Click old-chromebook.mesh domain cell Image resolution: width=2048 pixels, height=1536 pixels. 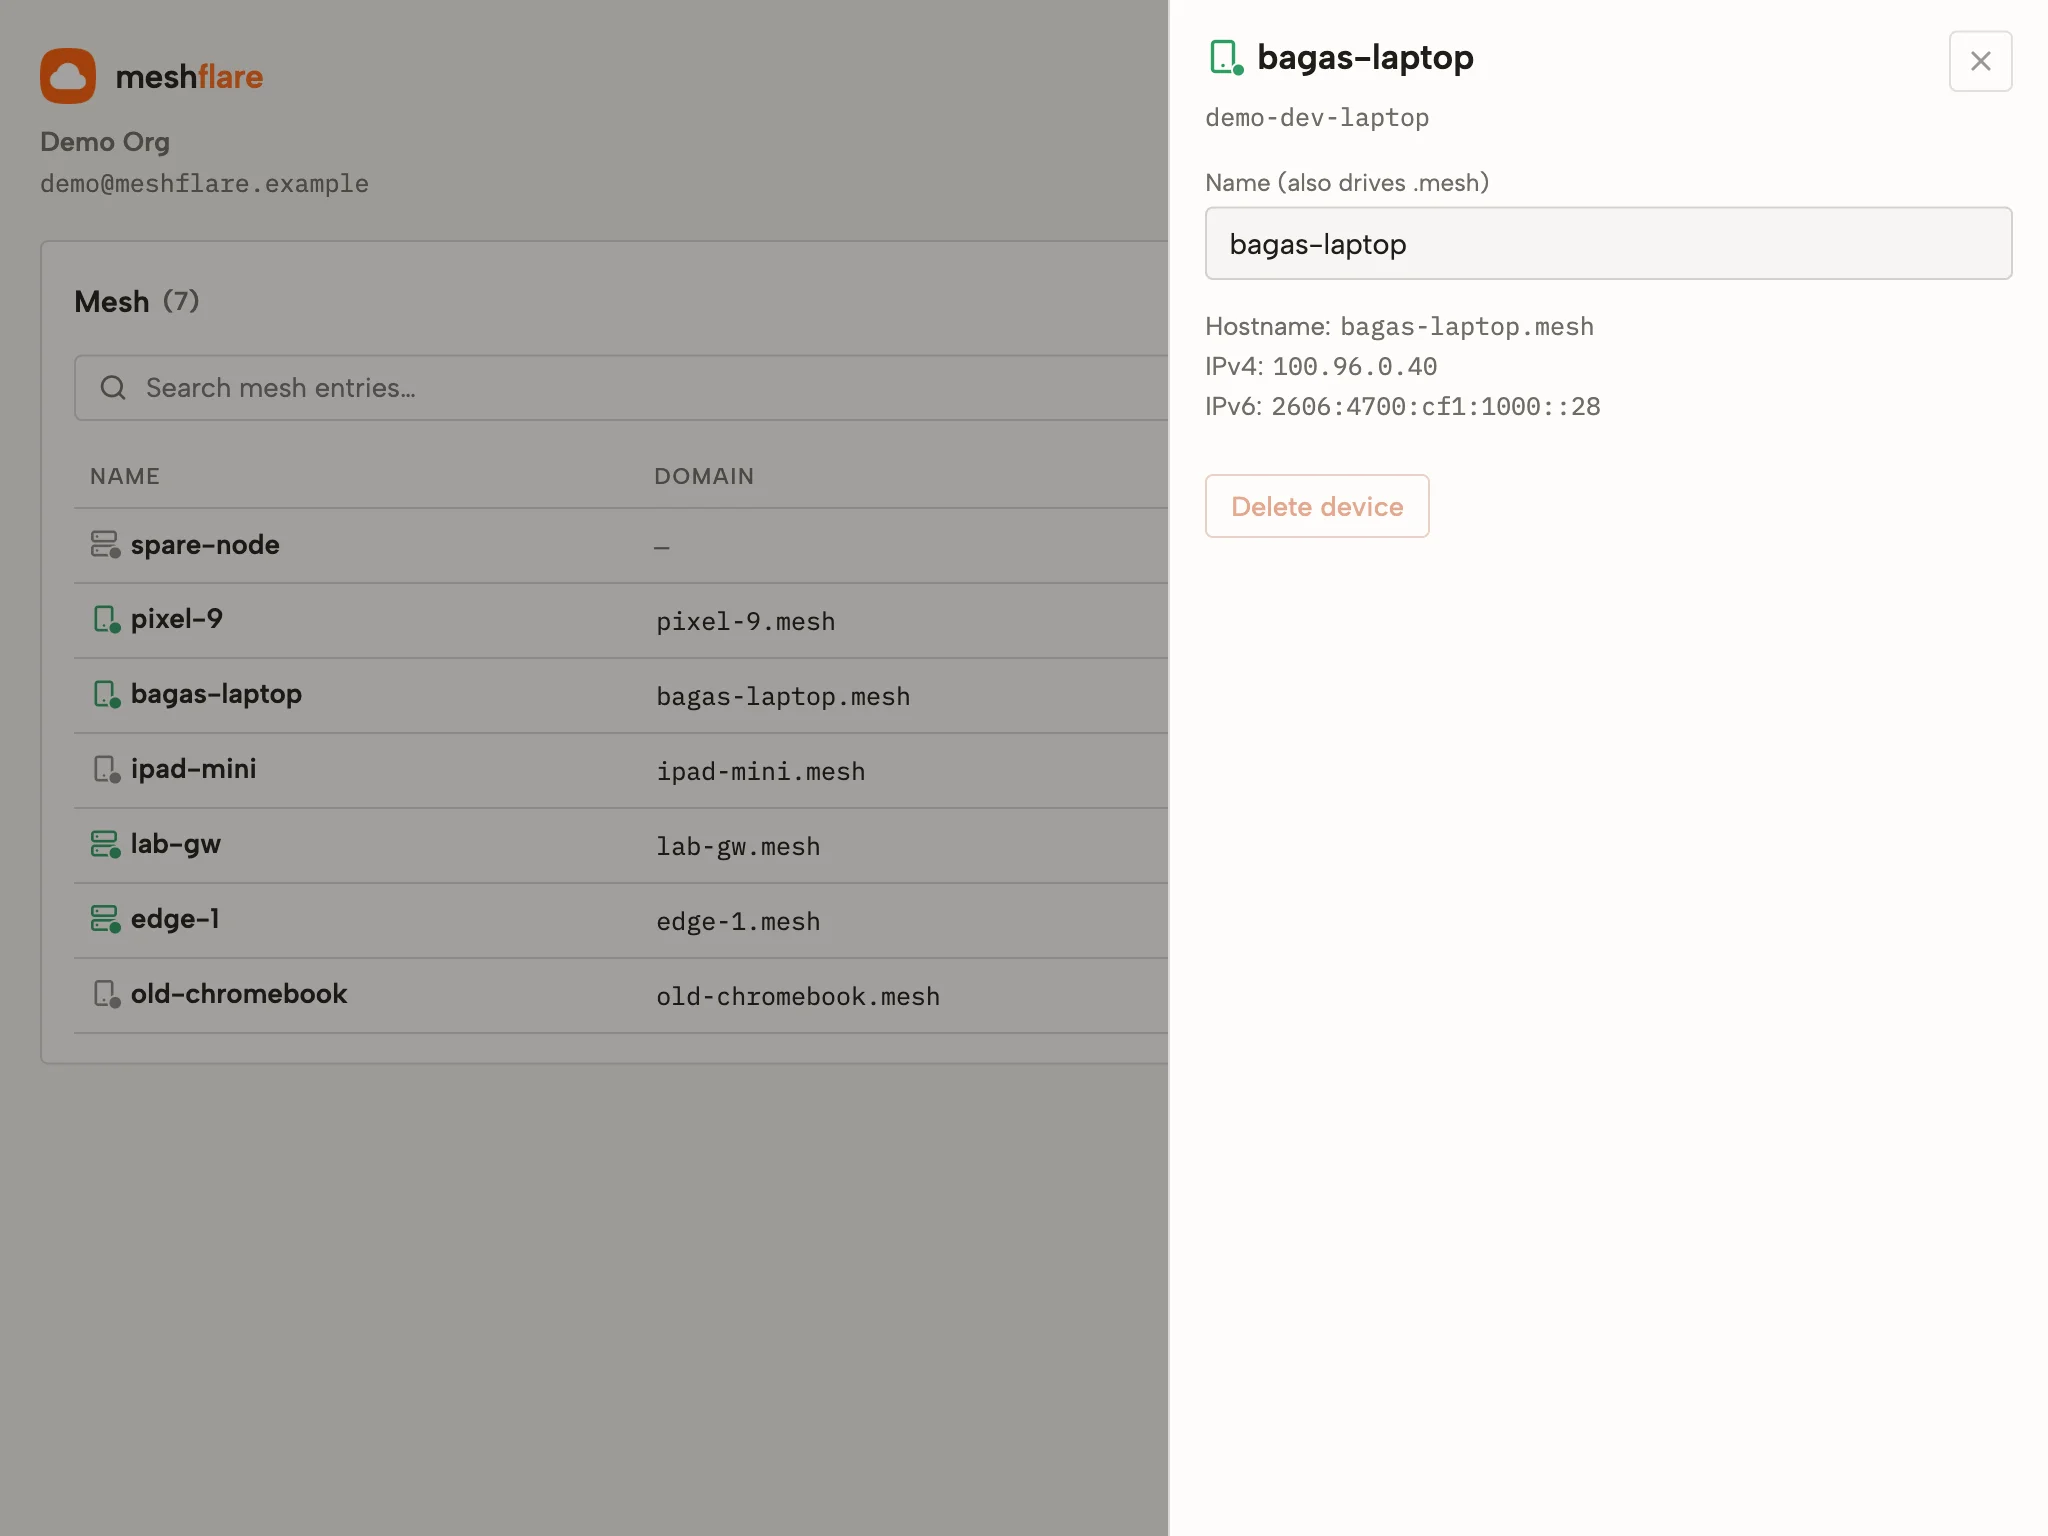click(798, 997)
